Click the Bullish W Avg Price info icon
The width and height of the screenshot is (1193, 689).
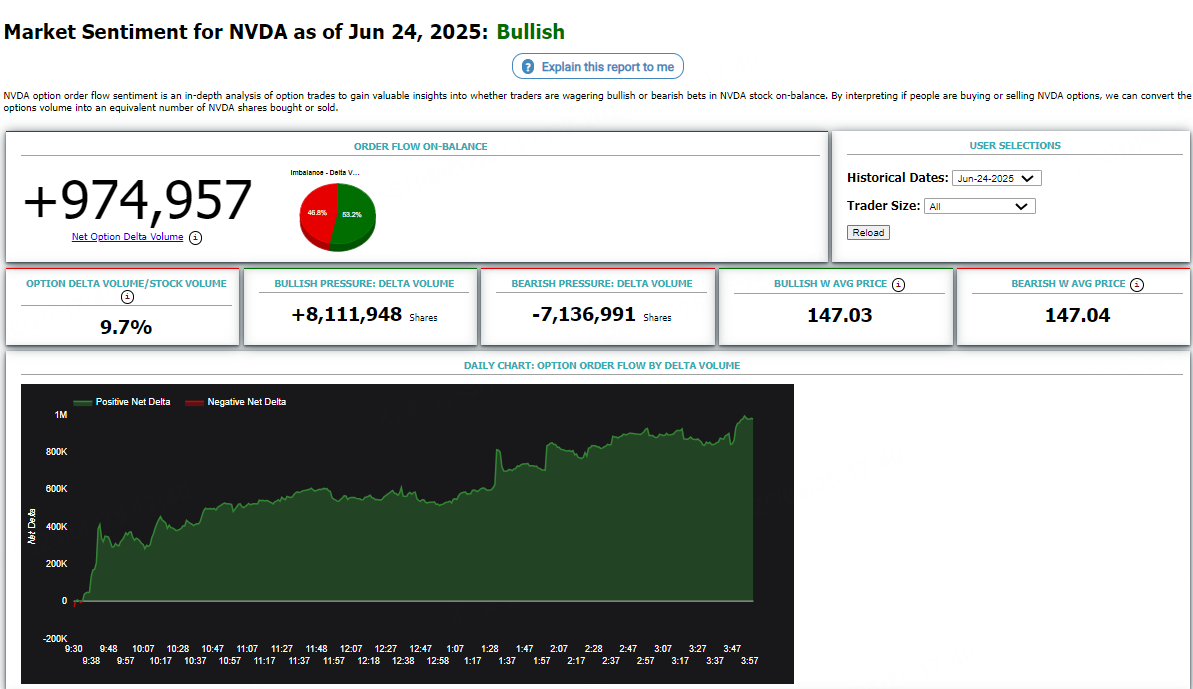tap(899, 284)
